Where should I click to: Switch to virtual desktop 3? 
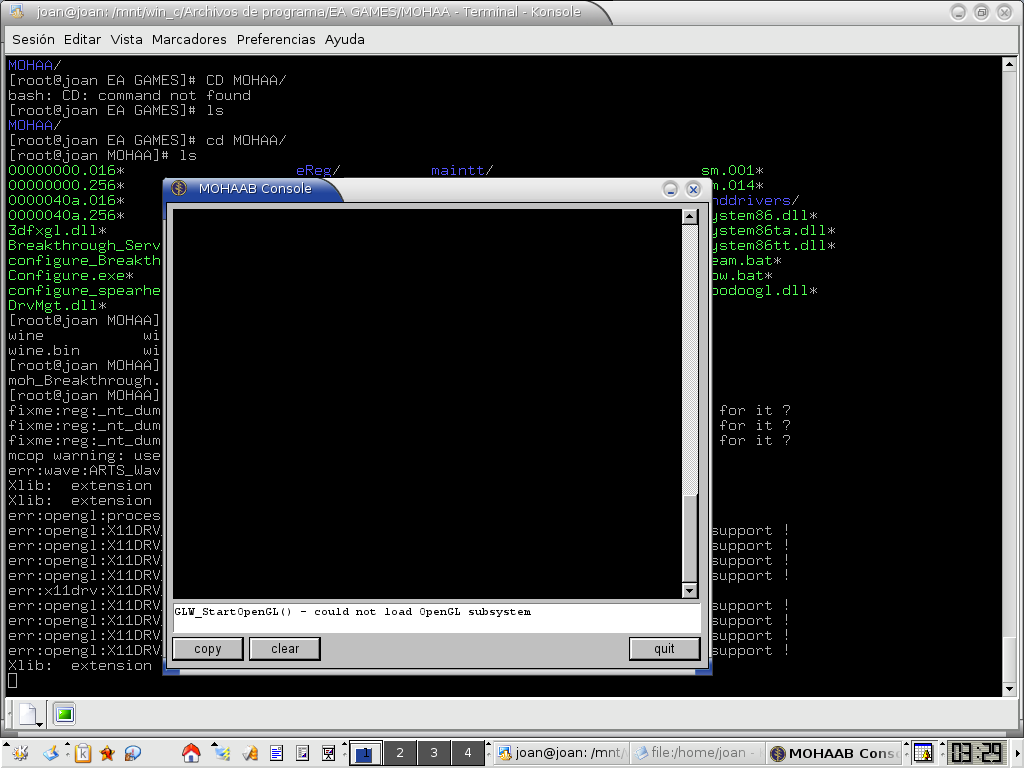[x=433, y=753]
